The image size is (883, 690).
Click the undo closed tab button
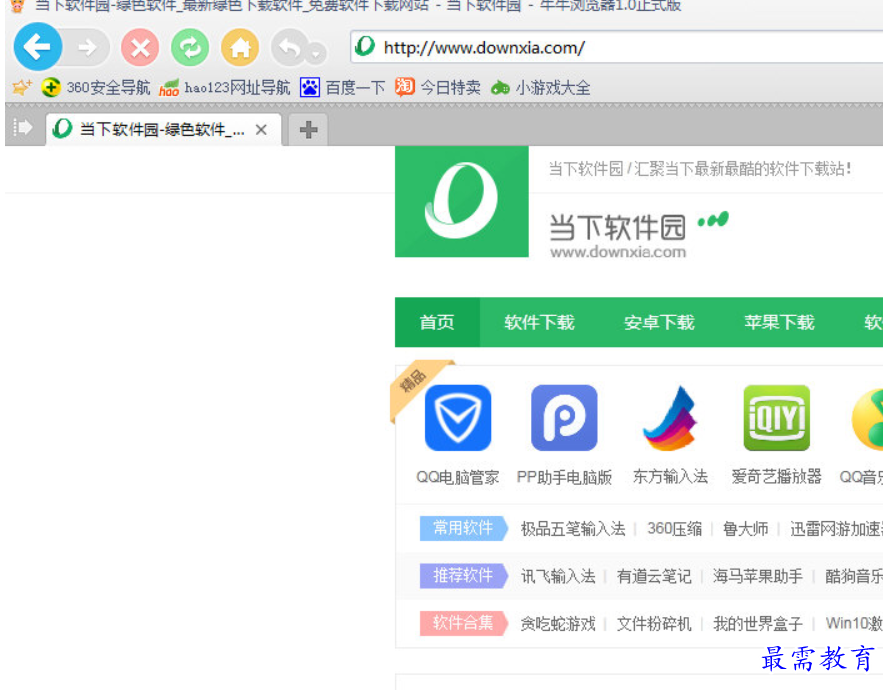click(x=290, y=48)
